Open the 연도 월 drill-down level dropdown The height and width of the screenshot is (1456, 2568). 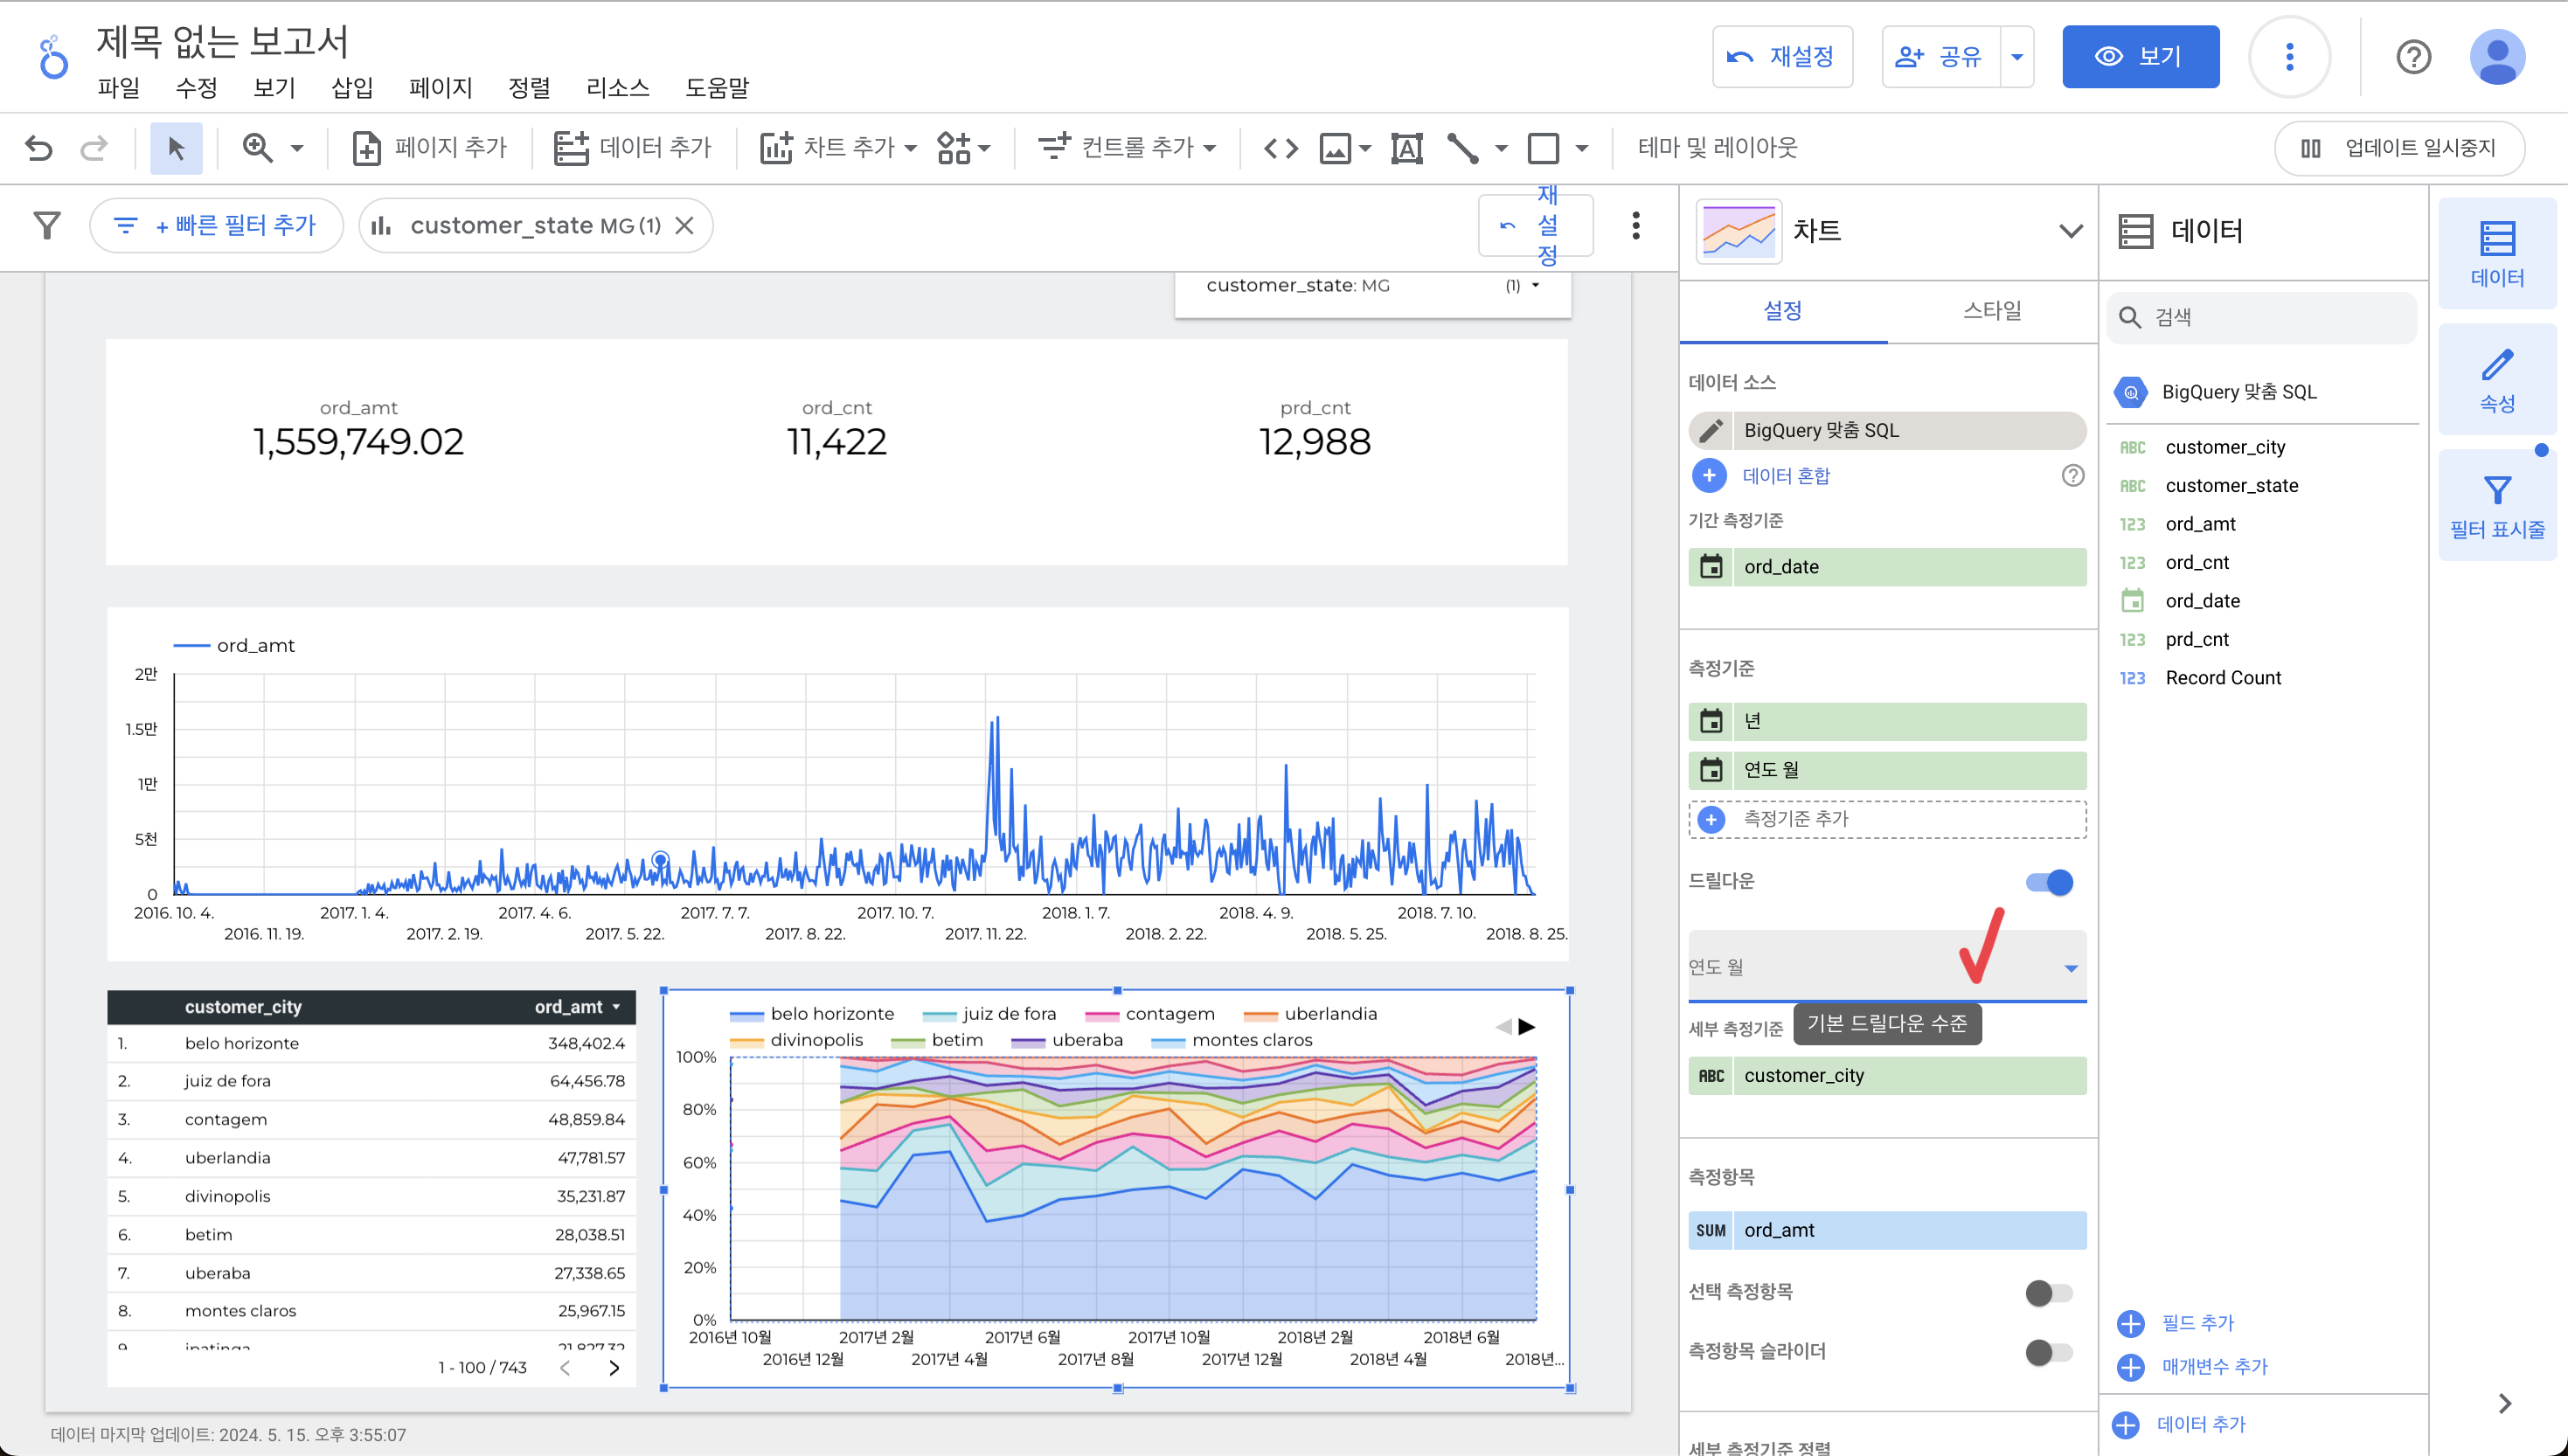pyautogui.click(x=2070, y=967)
